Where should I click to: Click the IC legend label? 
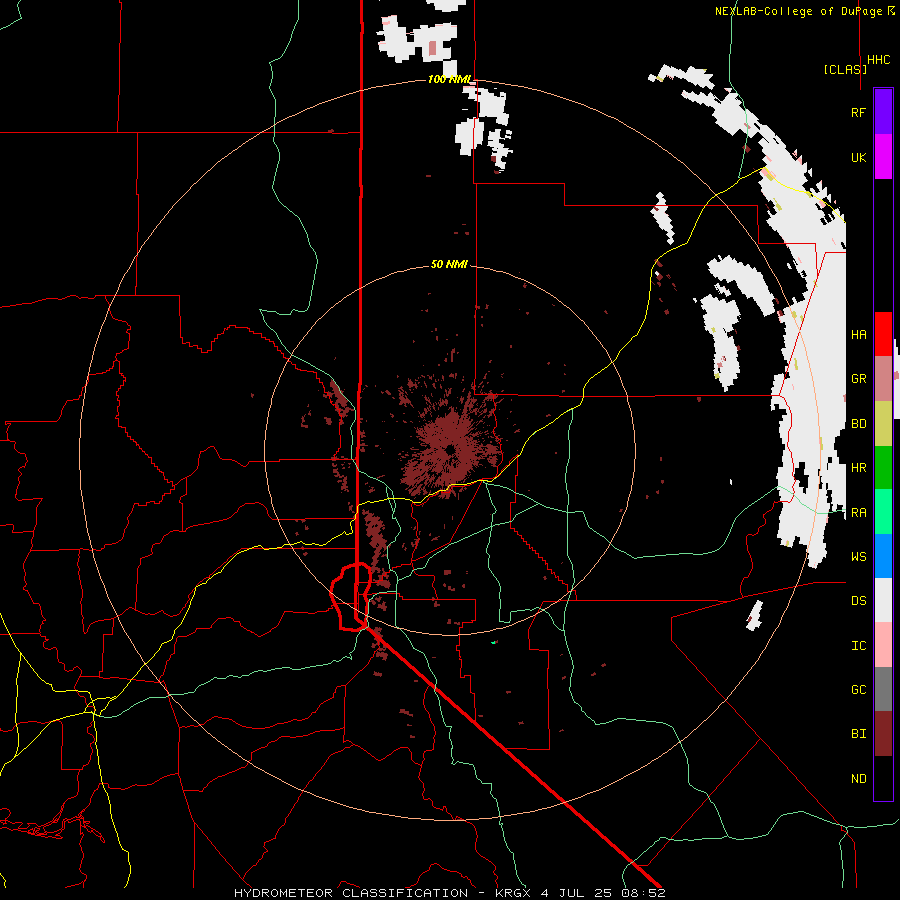click(858, 646)
